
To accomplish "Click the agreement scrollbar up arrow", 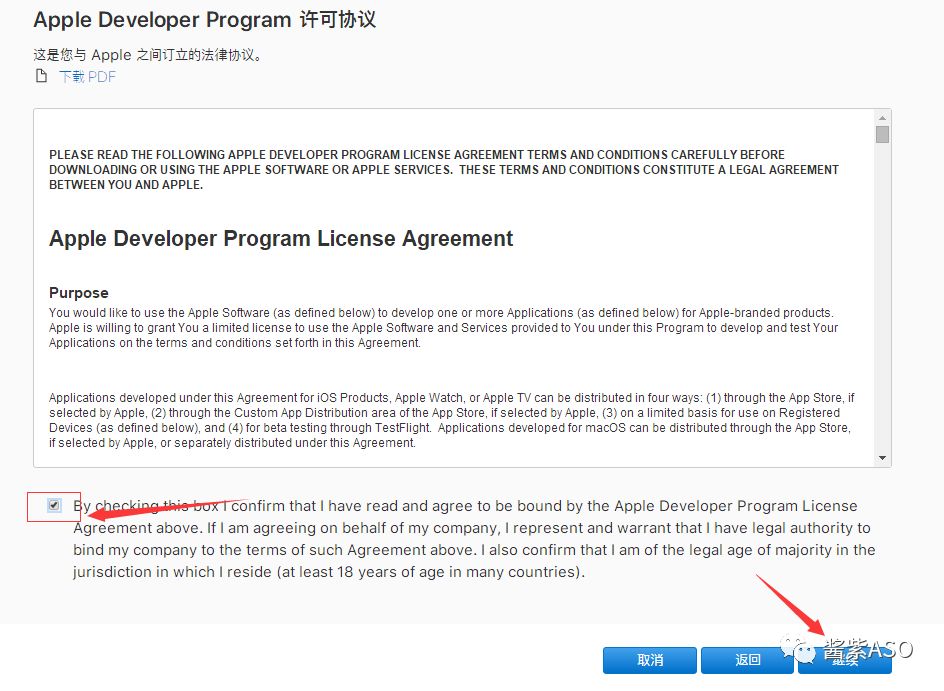I will 882,118.
